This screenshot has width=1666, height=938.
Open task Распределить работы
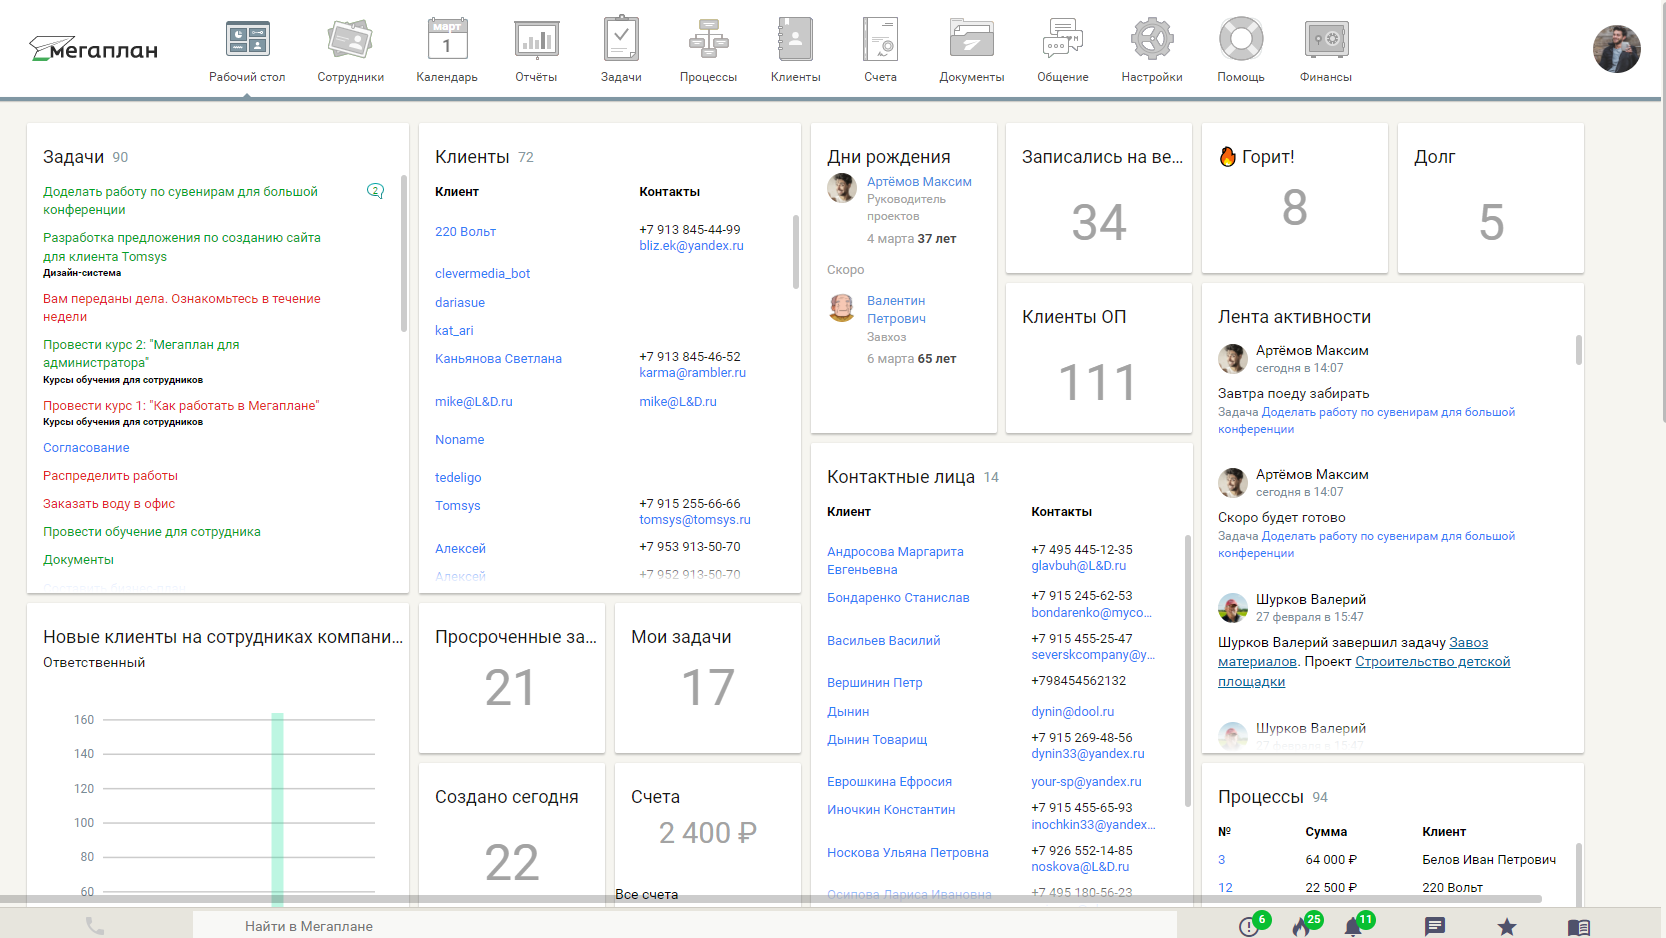tap(110, 476)
